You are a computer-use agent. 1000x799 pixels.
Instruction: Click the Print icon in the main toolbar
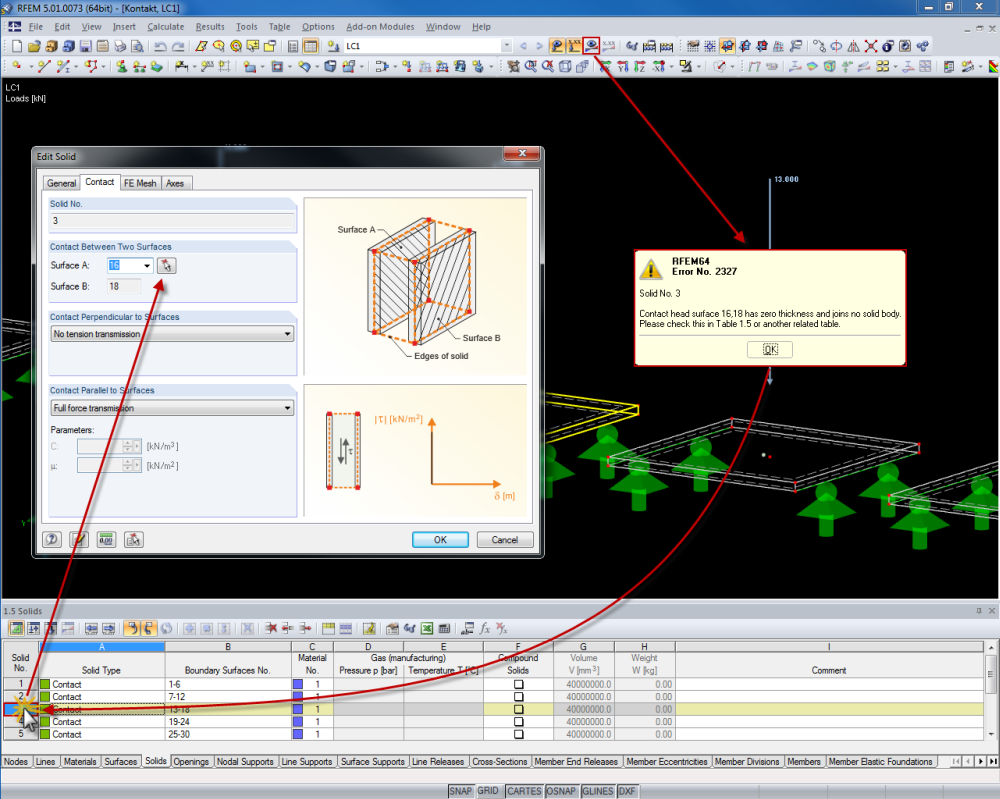pyautogui.click(x=120, y=46)
